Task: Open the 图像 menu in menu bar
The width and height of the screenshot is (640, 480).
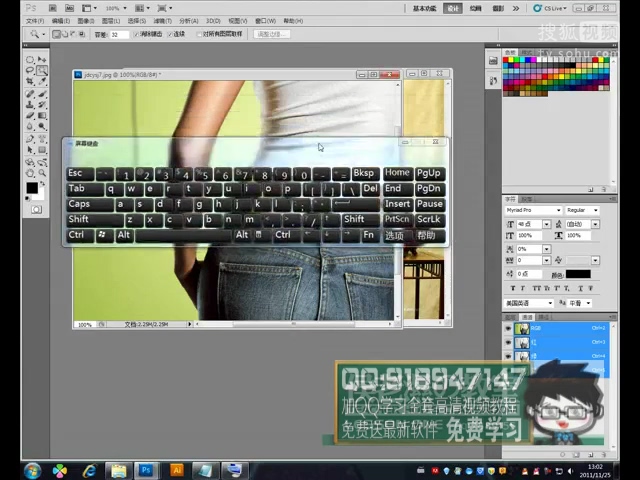Action: point(86,21)
